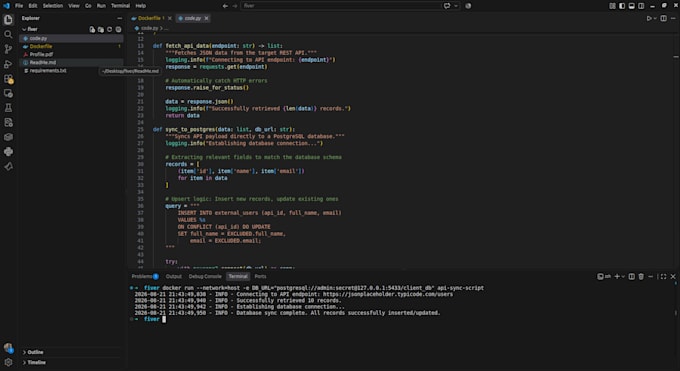The image size is (680, 371).
Task: Open the Extensions view
Action: pos(8,79)
